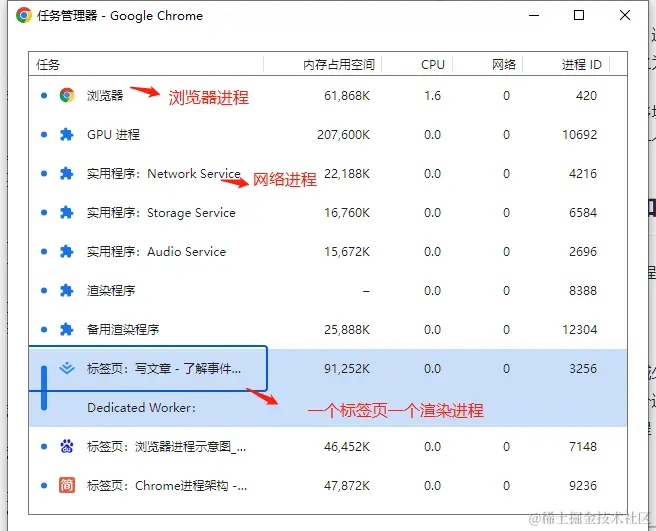Viewport: 656px width, 531px height.
Task: Click process ID 3256
Action: (x=583, y=368)
